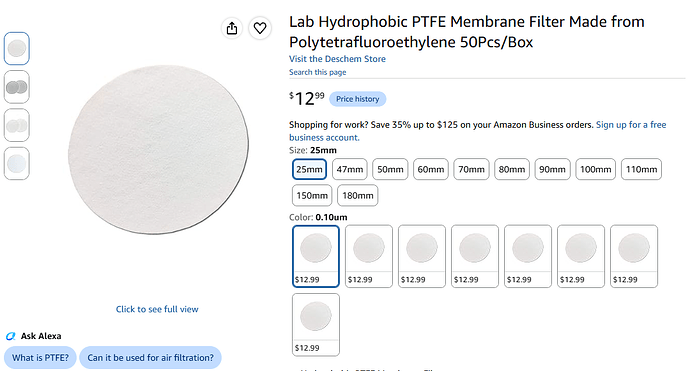Image resolution: width=690 pixels, height=371 pixels.
Task: Pick the second color swatch in the pore-size row
Action: coord(369,256)
